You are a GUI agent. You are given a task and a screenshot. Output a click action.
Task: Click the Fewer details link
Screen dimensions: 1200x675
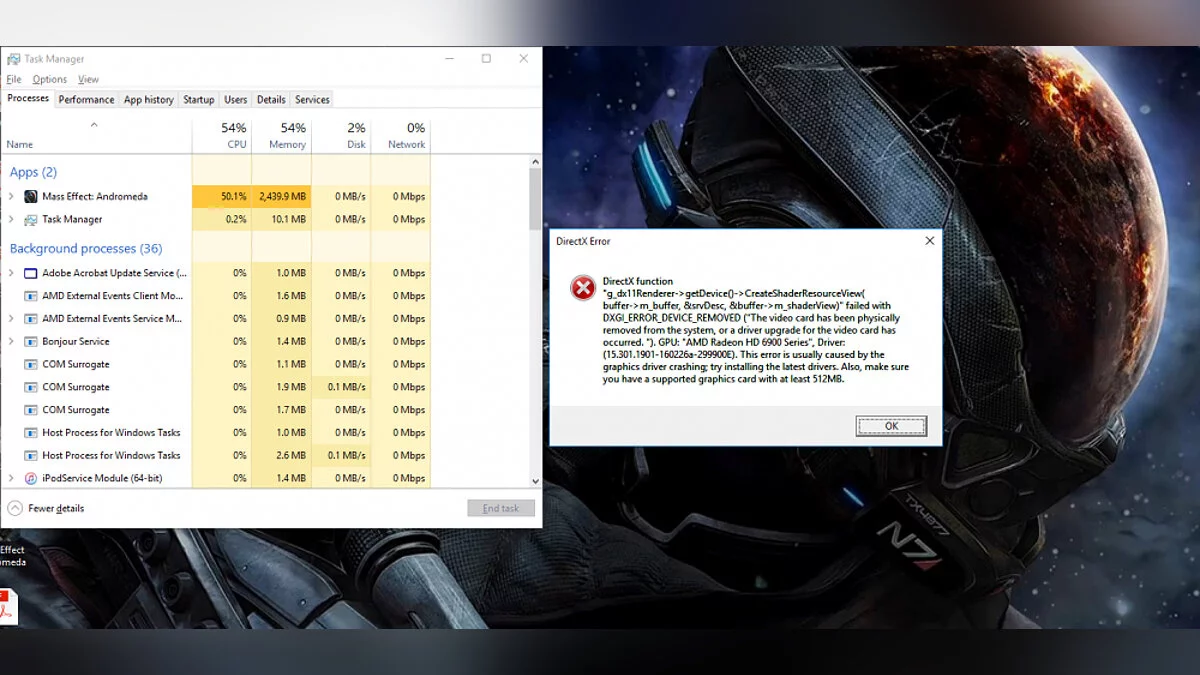56,508
